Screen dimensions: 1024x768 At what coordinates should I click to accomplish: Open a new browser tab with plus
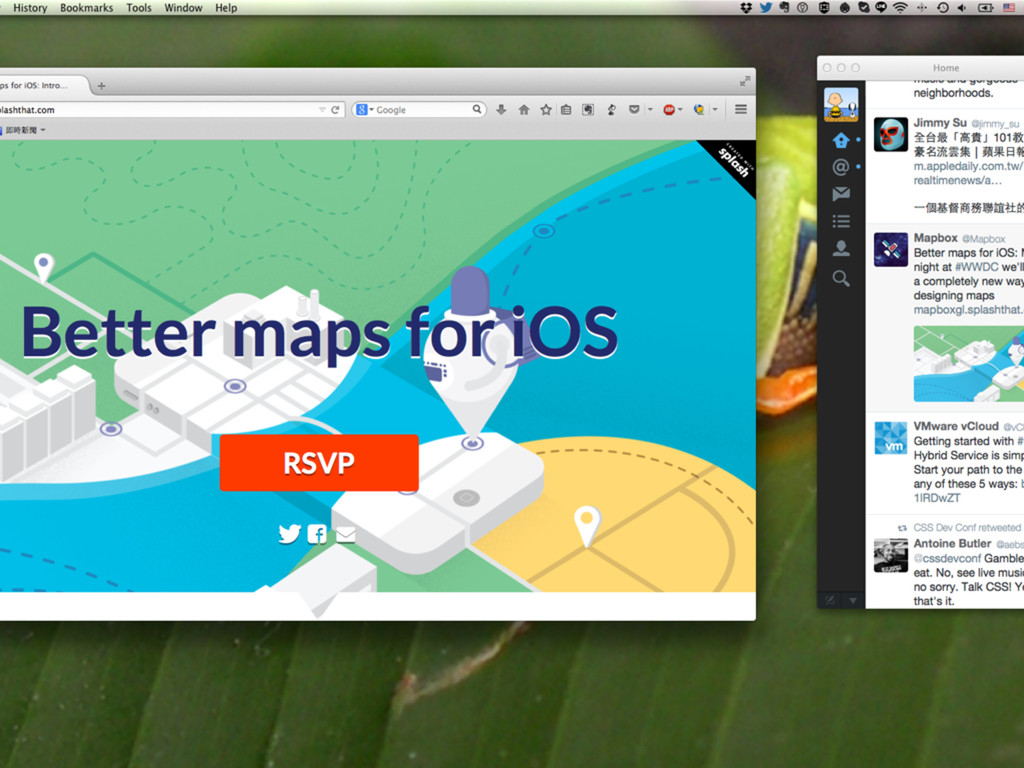[x=101, y=86]
